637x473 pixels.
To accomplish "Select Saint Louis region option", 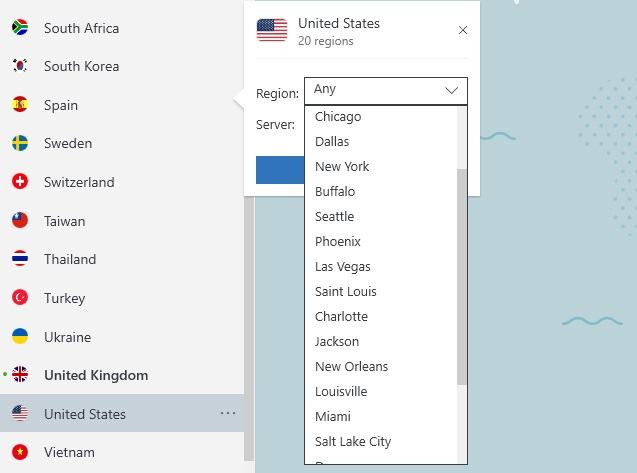I will [x=346, y=291].
